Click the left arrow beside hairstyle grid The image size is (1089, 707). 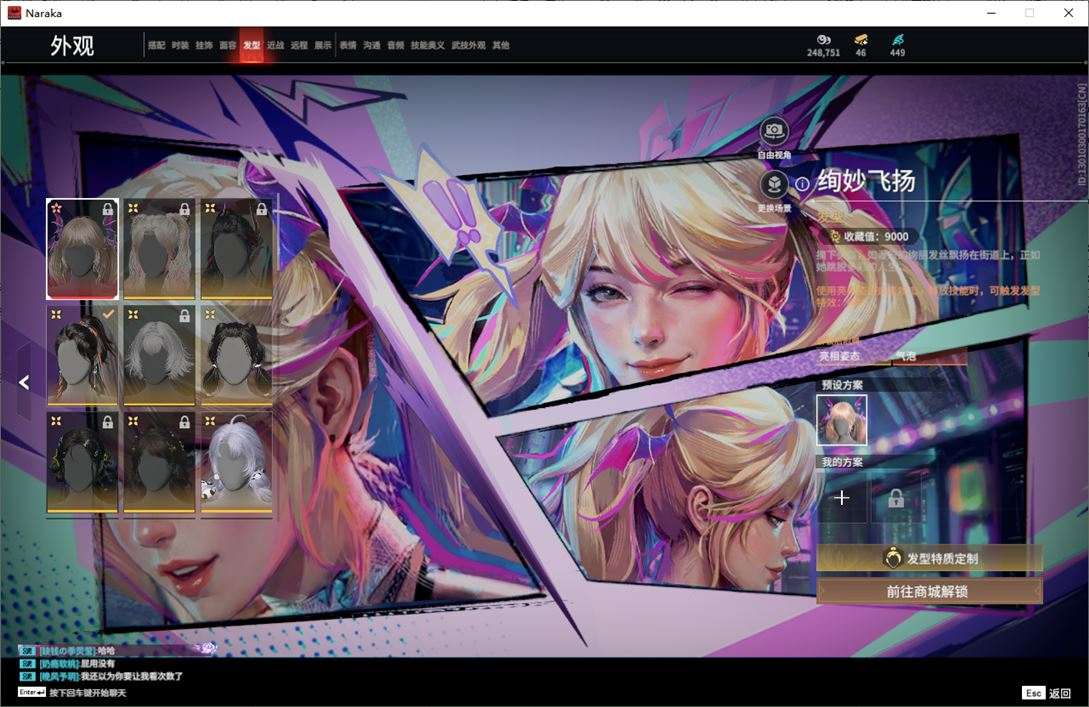24,382
